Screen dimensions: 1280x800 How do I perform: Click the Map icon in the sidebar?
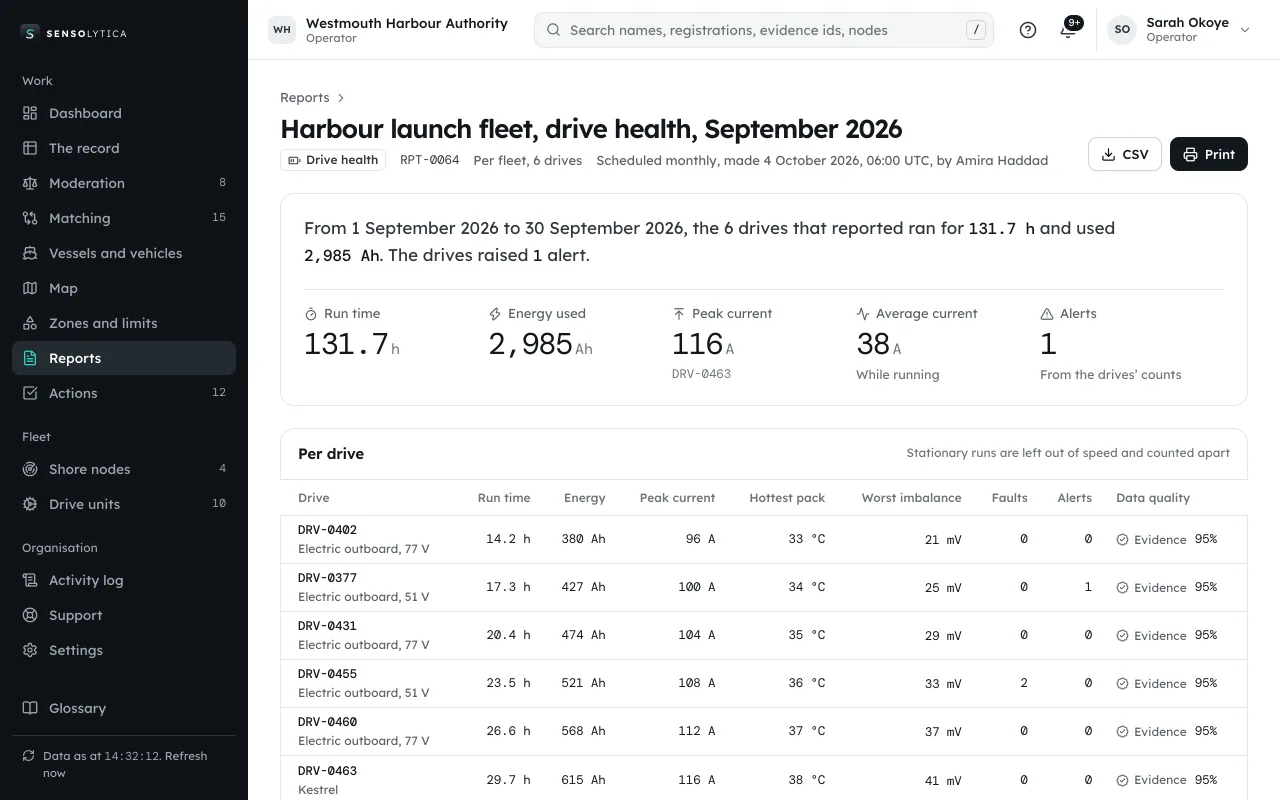pos(30,288)
